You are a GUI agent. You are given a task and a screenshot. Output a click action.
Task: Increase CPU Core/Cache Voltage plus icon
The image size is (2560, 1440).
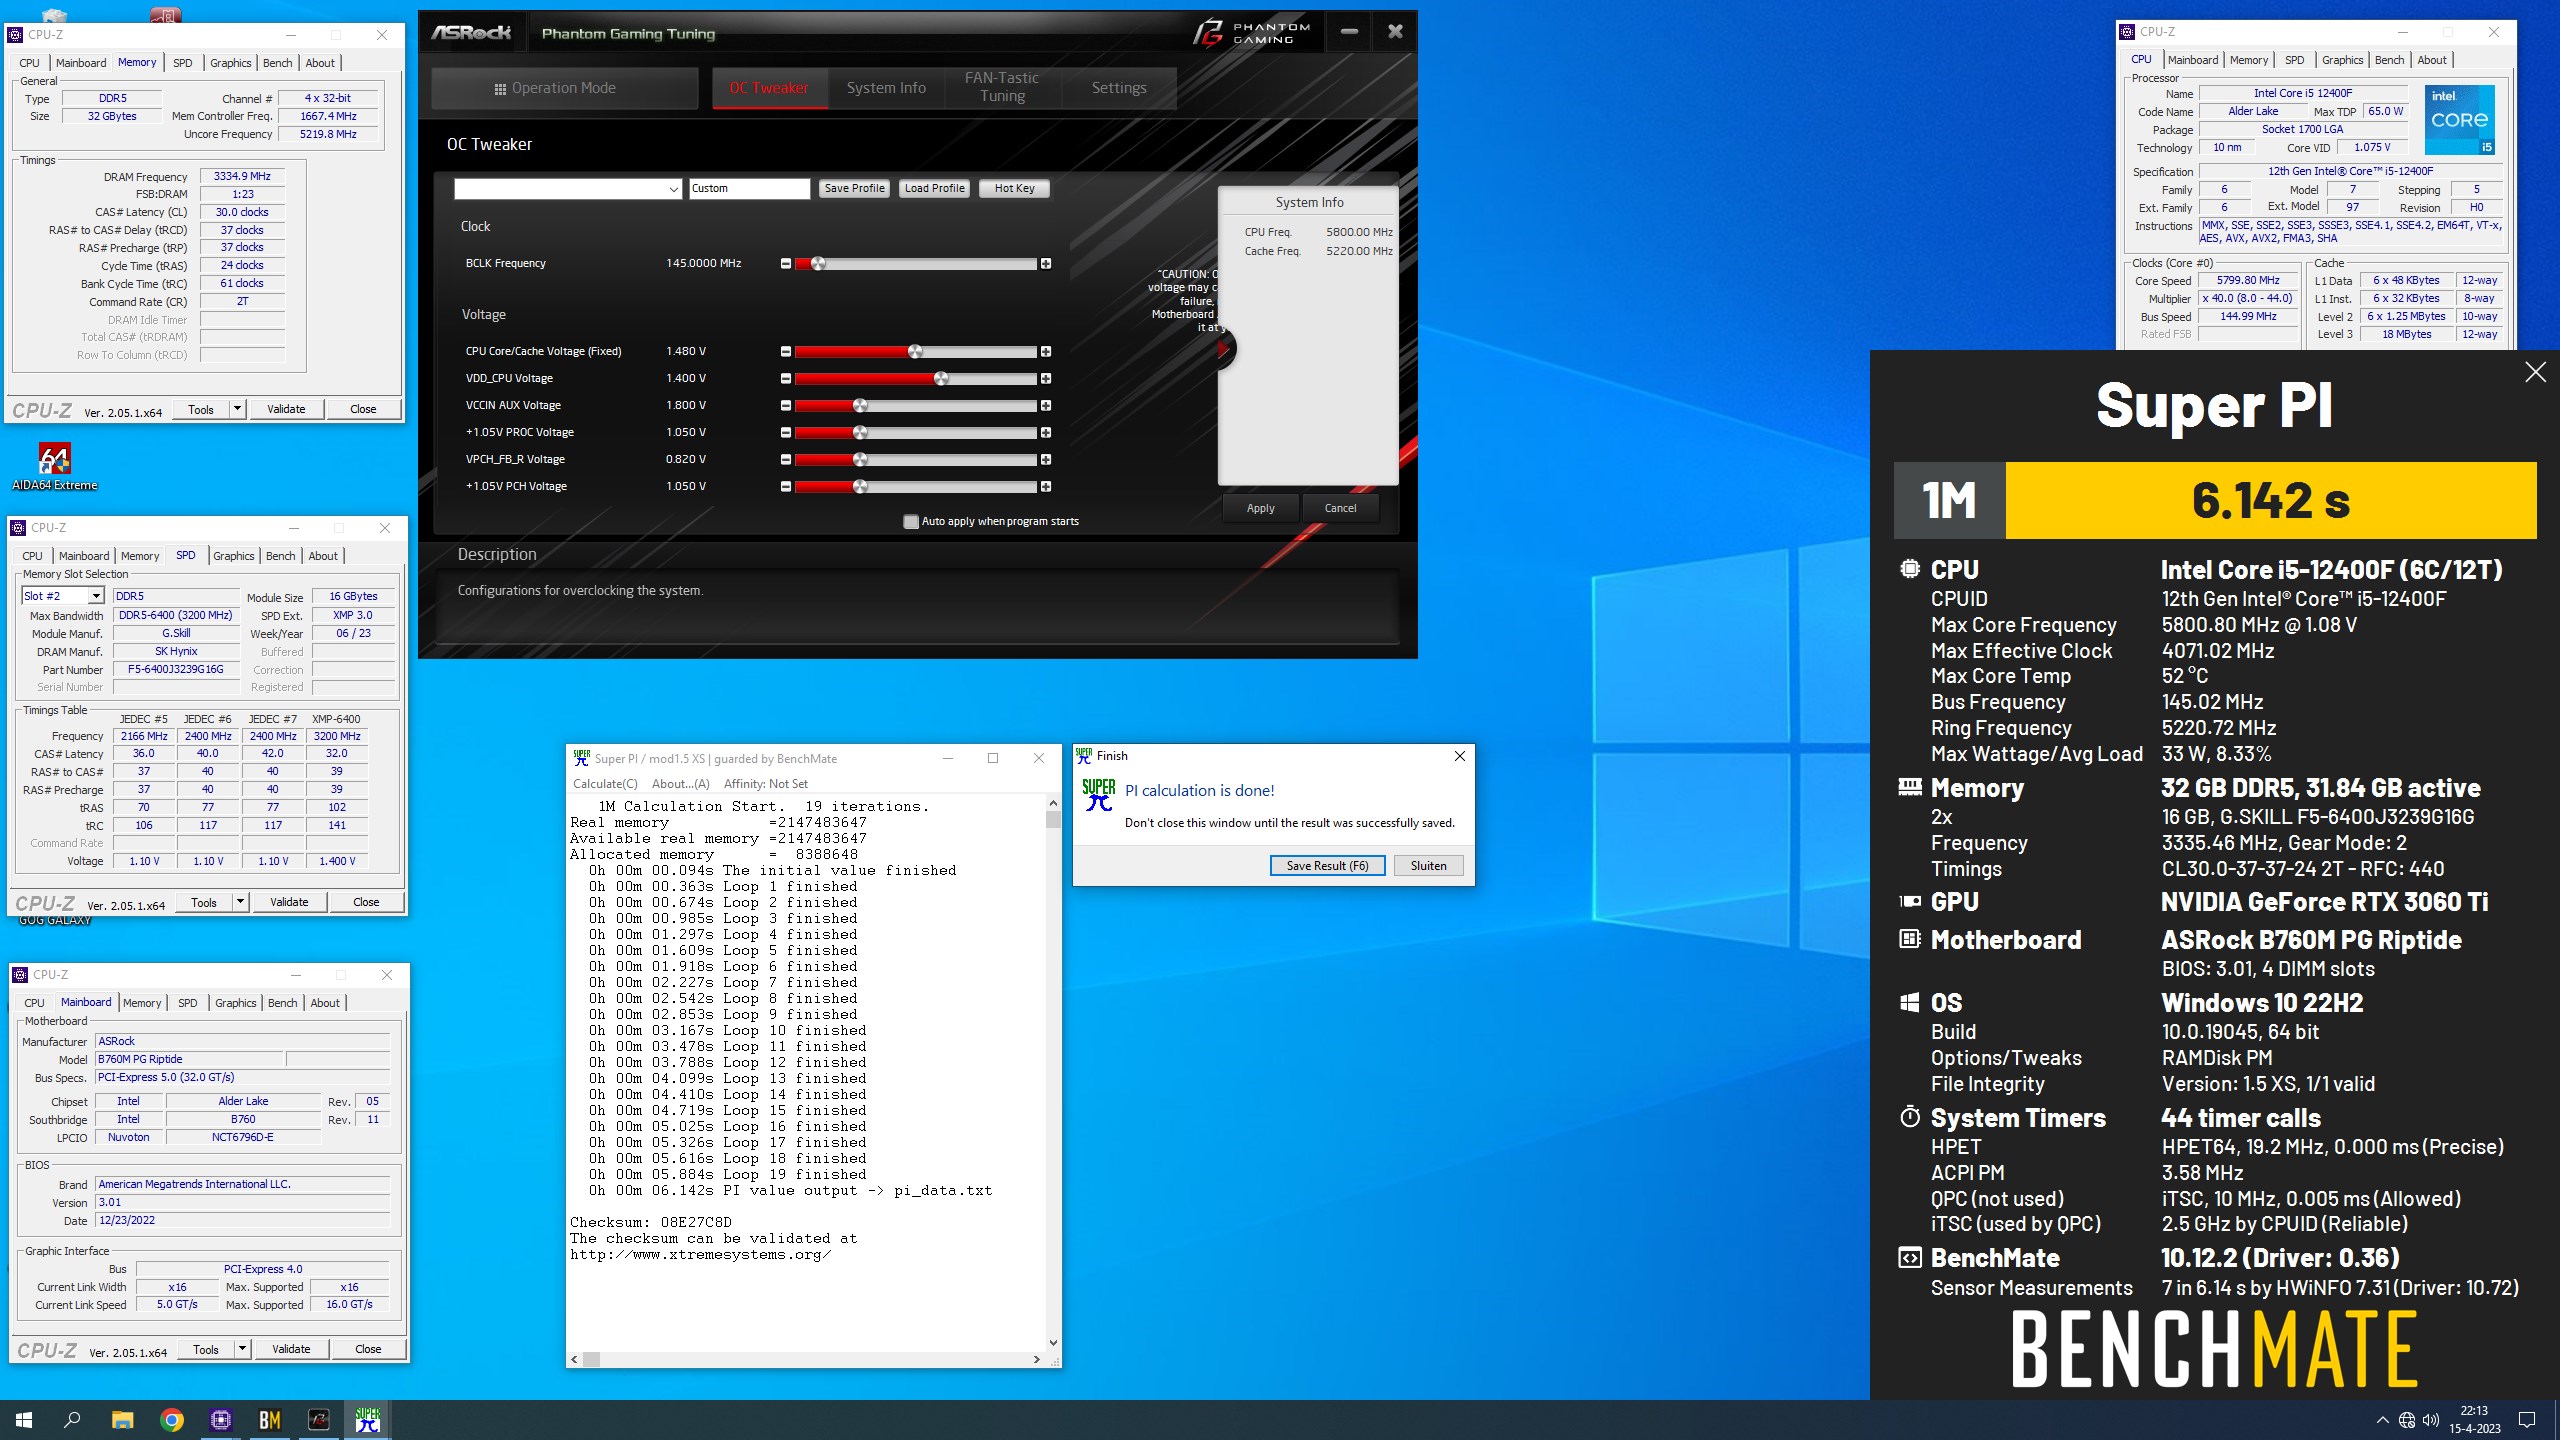click(x=1046, y=352)
